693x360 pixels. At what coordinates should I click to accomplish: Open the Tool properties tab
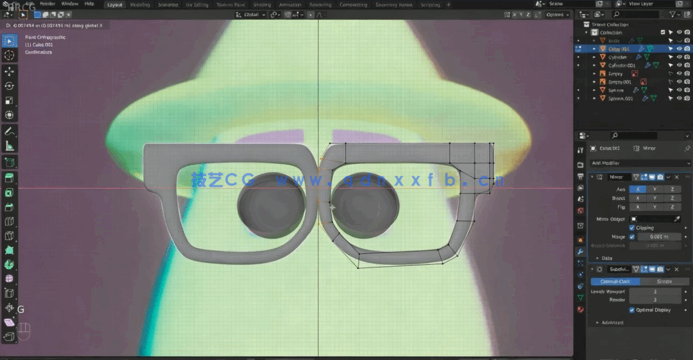click(580, 150)
